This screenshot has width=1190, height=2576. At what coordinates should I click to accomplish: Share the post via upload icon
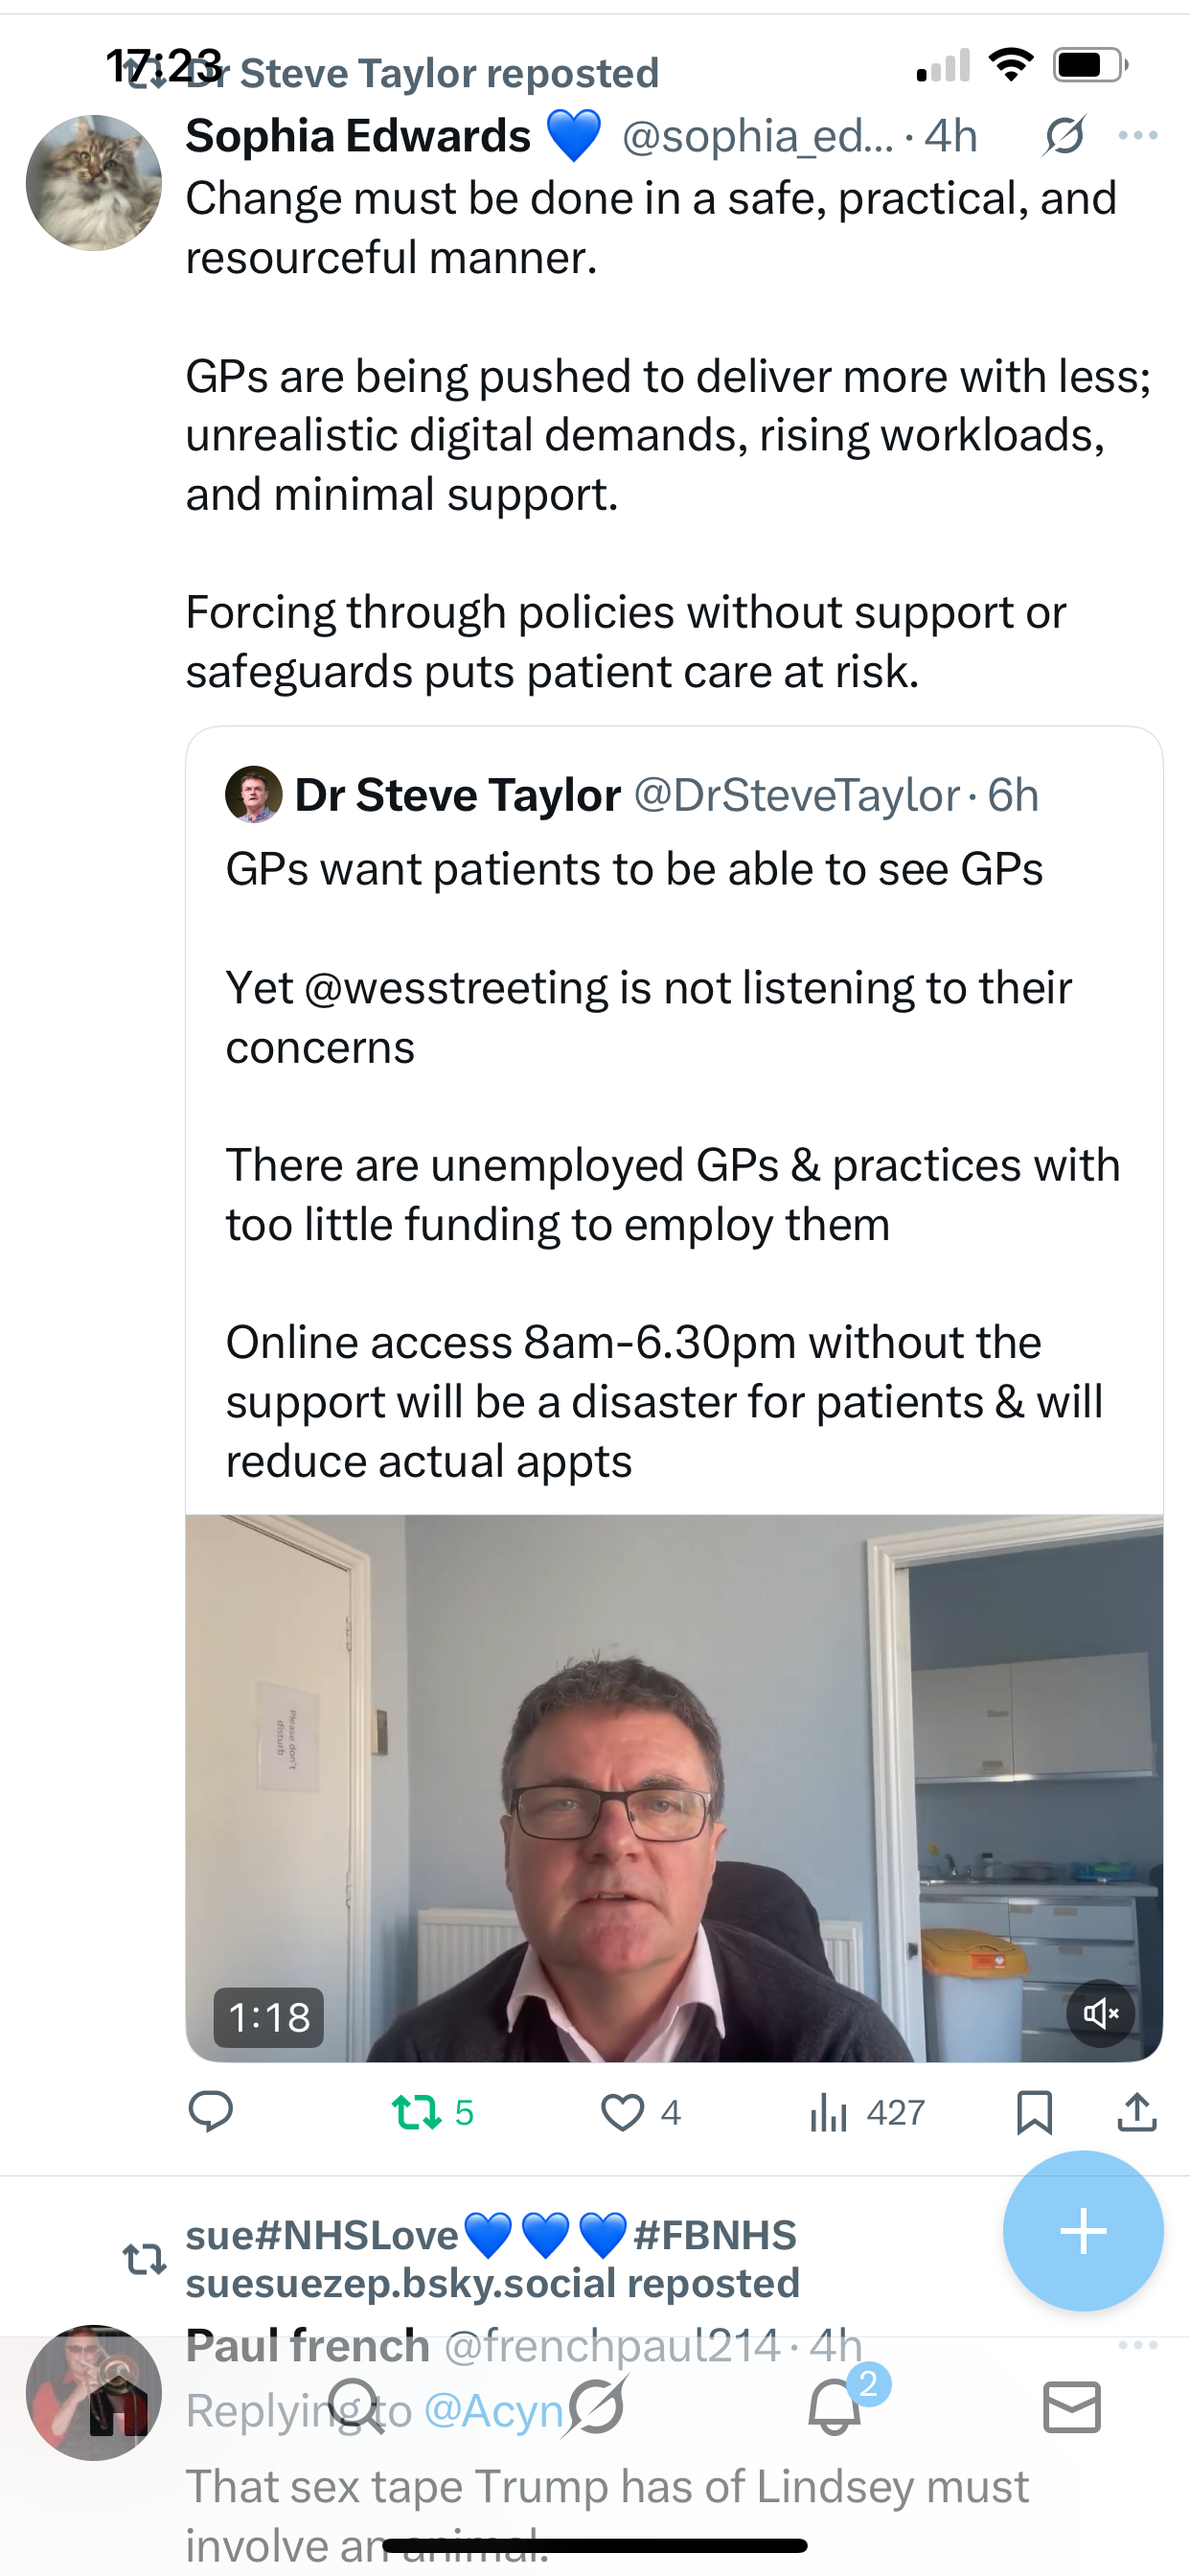1137,2112
